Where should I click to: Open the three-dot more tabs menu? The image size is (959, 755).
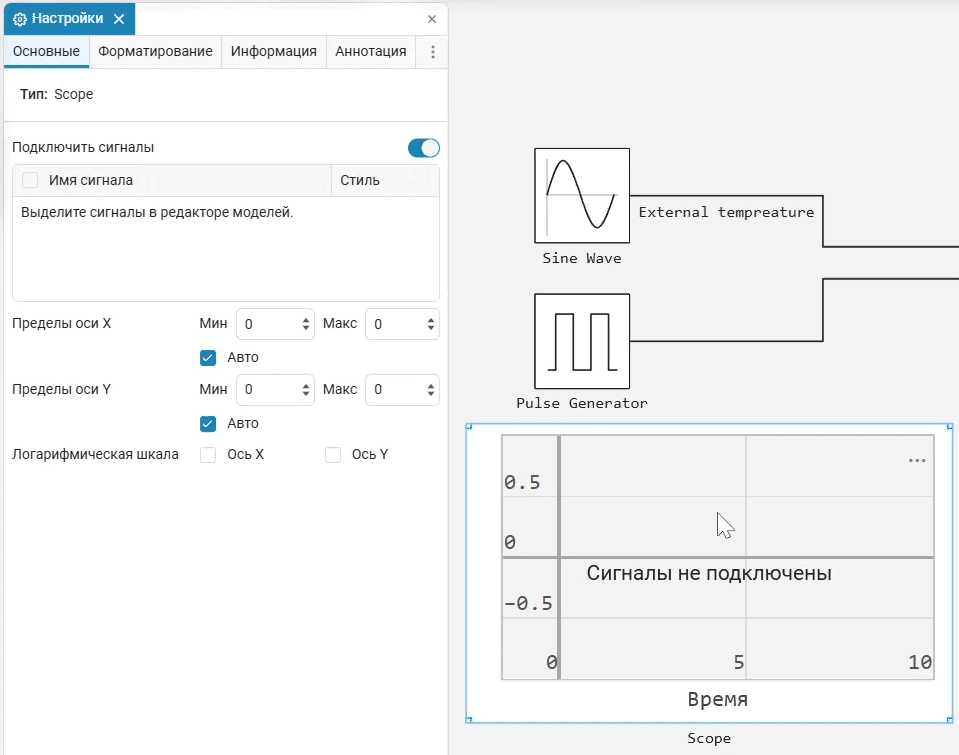pos(432,52)
